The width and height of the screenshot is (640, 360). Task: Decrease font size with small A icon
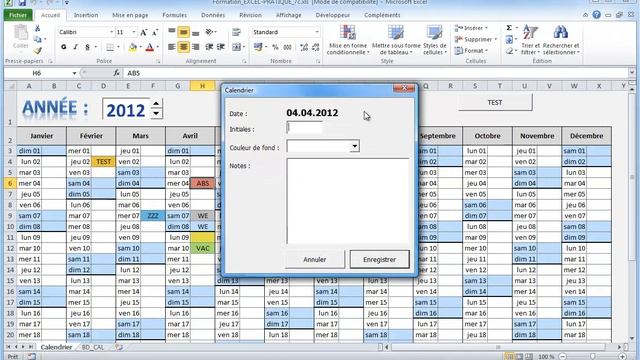[x=155, y=32]
